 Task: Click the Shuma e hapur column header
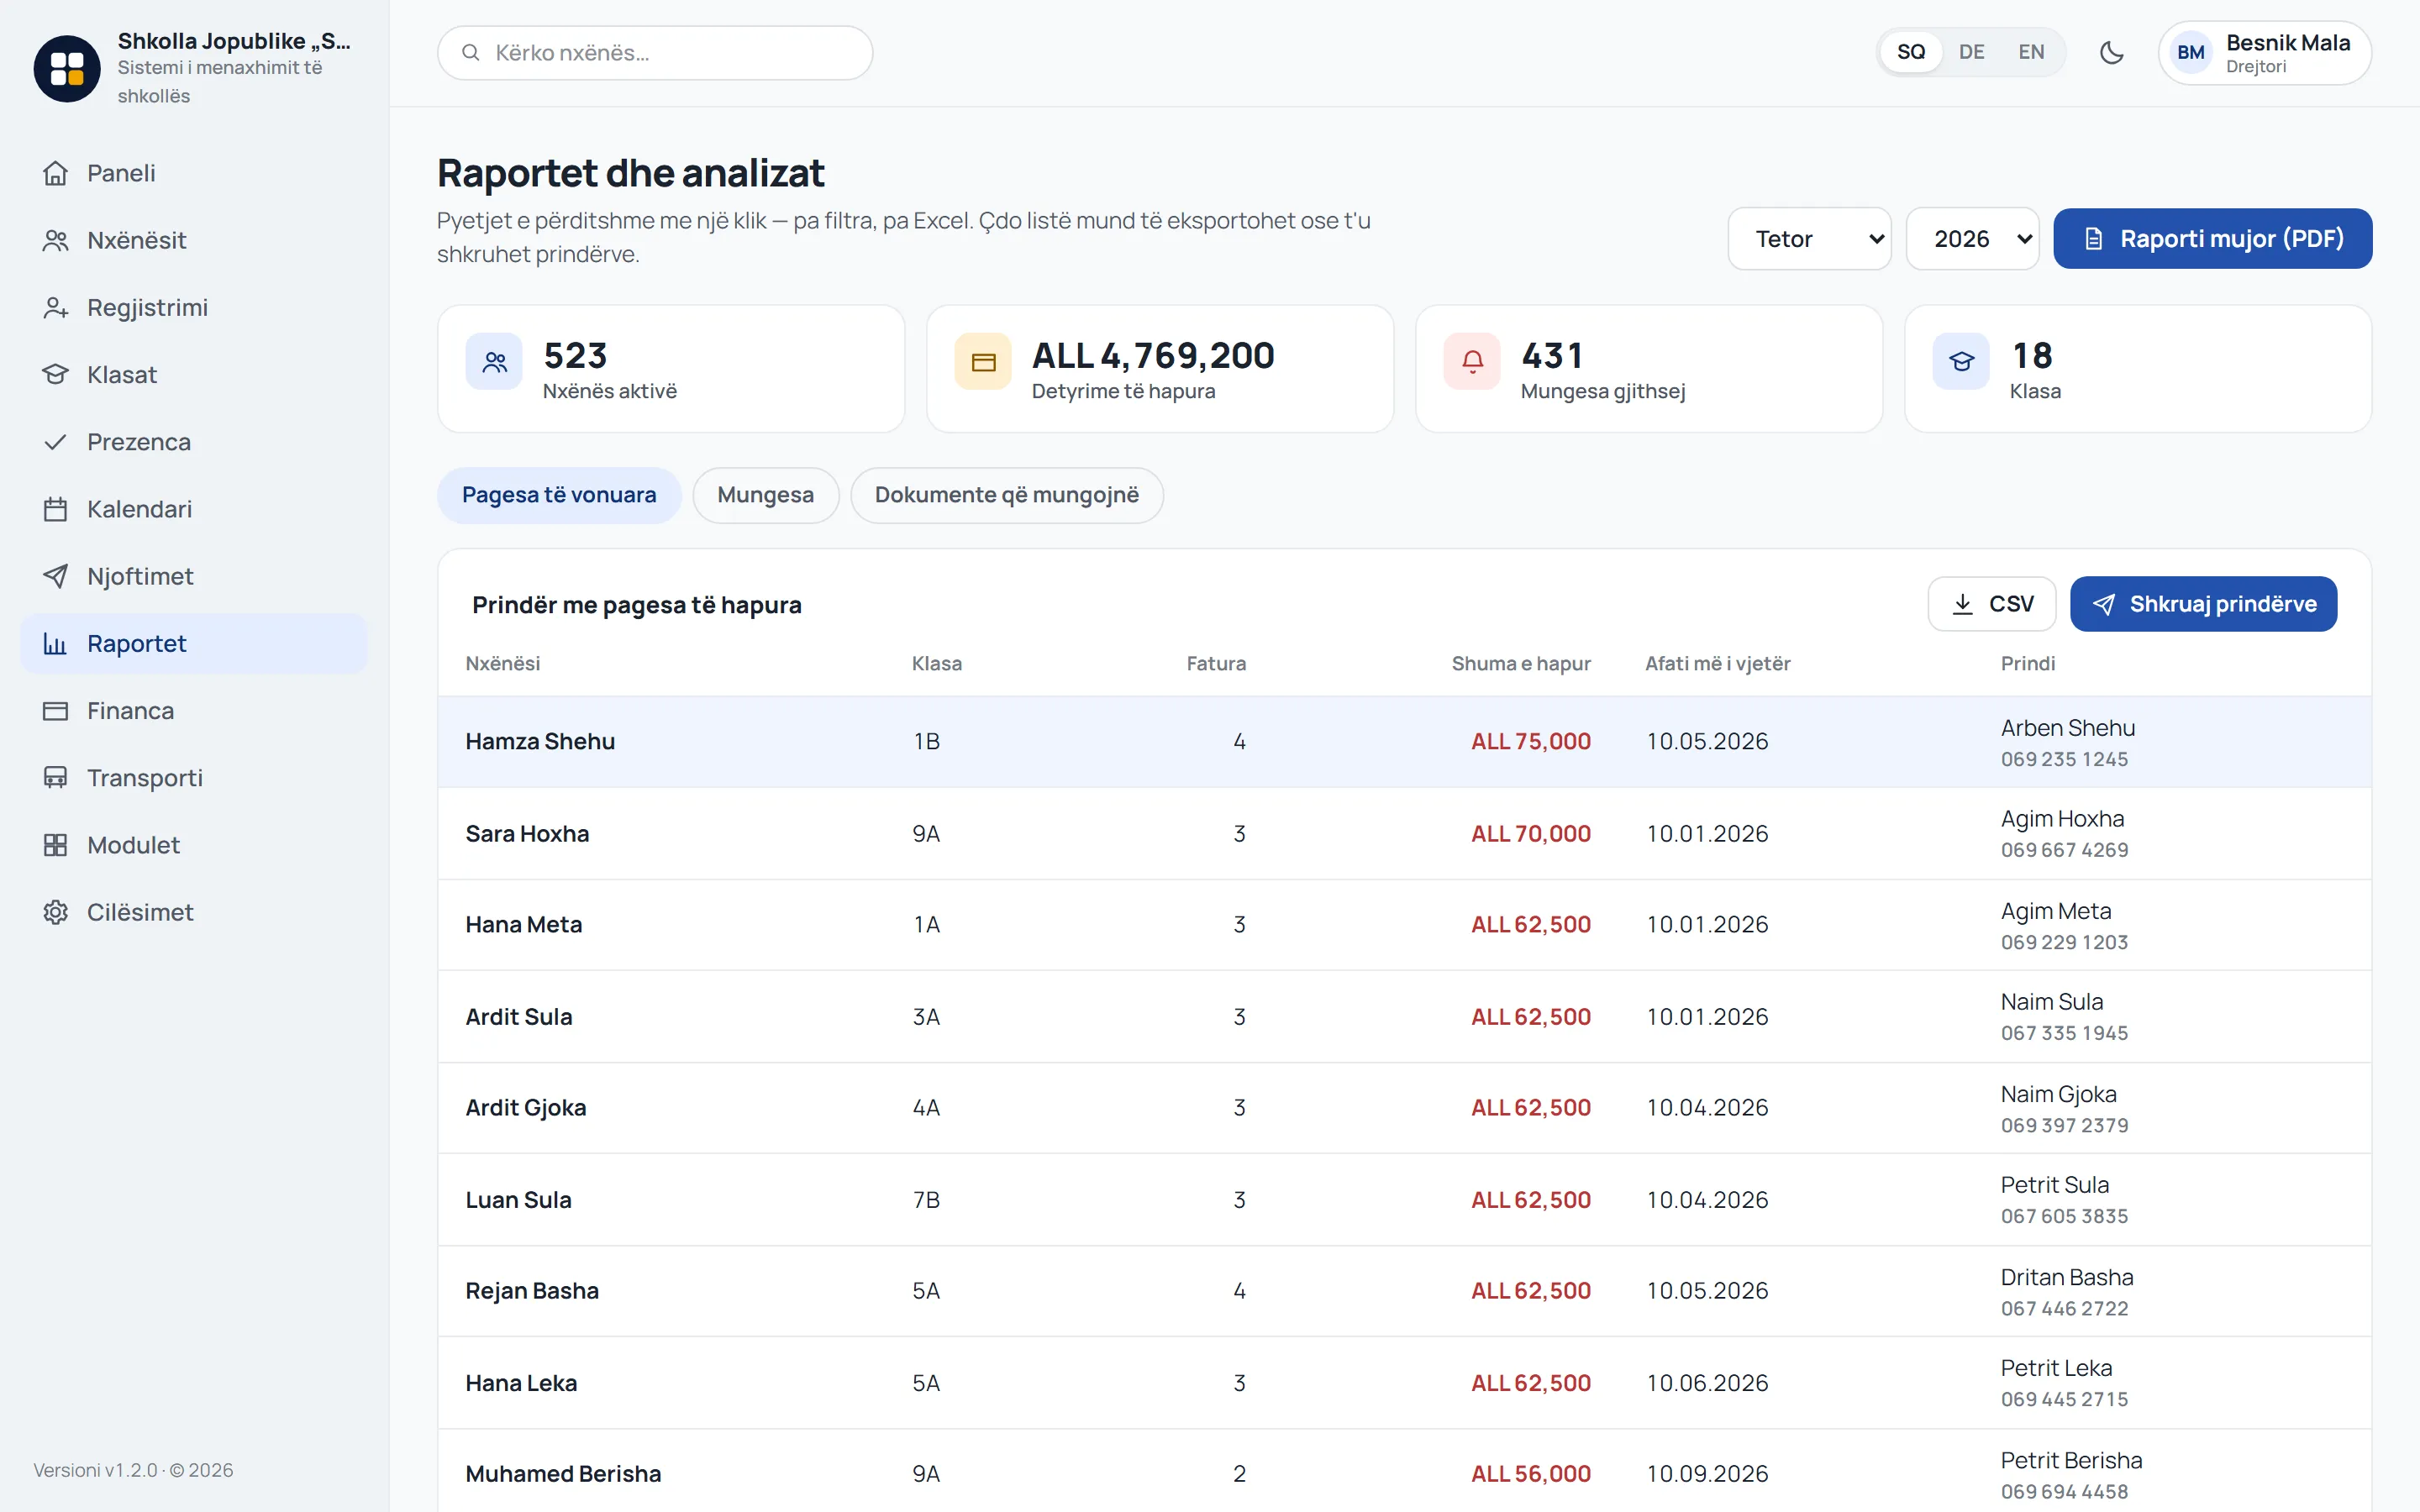click(x=1520, y=663)
